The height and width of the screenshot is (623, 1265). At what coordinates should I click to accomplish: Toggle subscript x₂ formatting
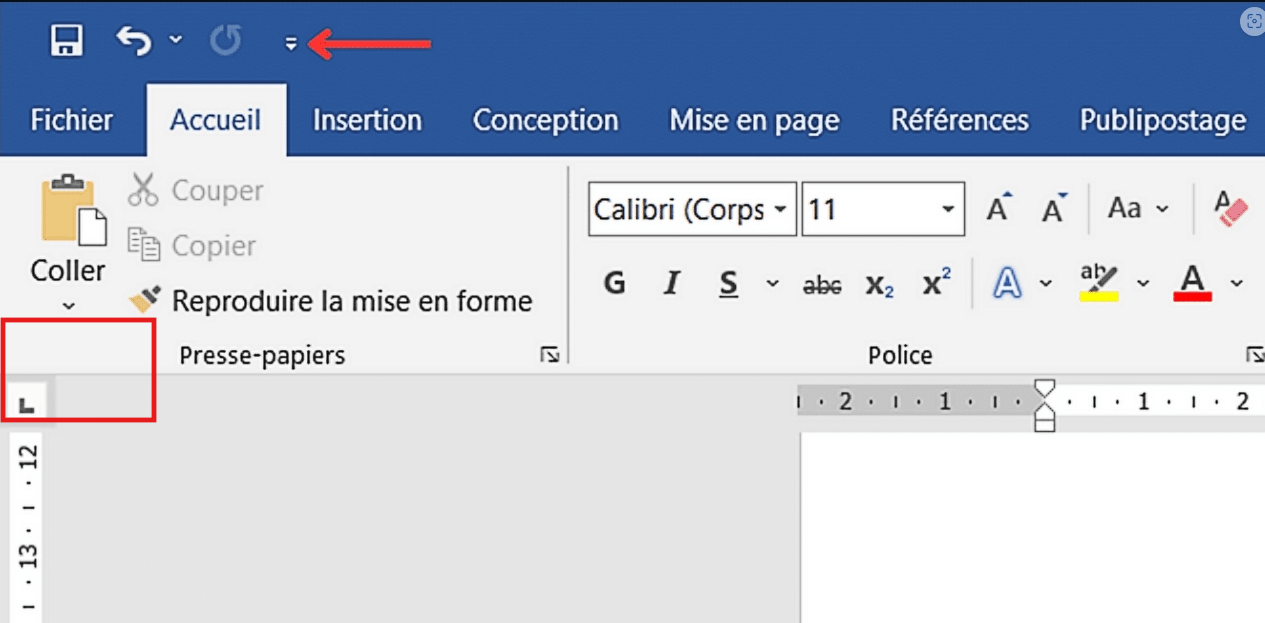[879, 286]
